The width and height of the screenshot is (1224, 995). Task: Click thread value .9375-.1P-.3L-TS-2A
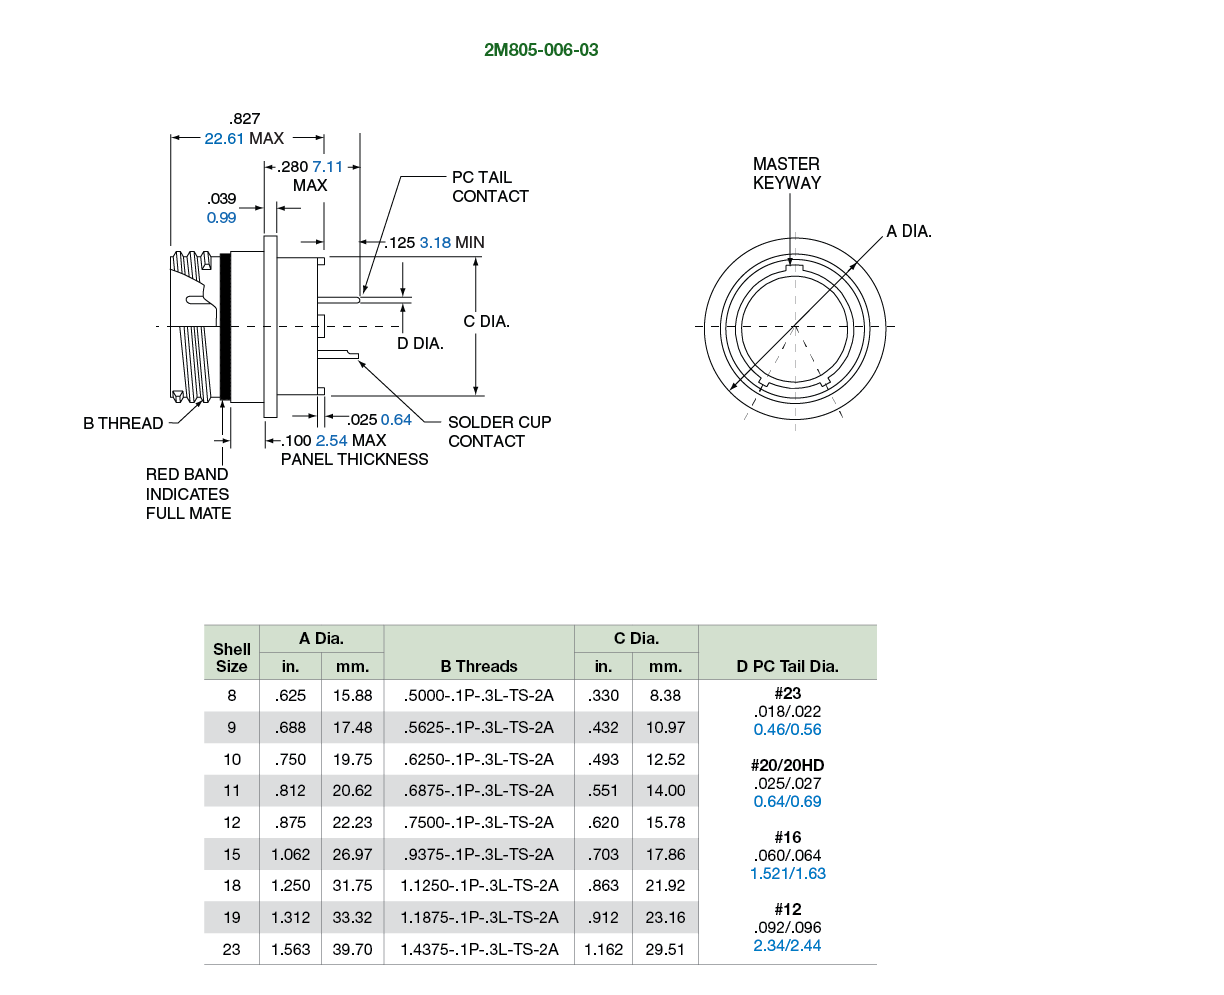[479, 854]
